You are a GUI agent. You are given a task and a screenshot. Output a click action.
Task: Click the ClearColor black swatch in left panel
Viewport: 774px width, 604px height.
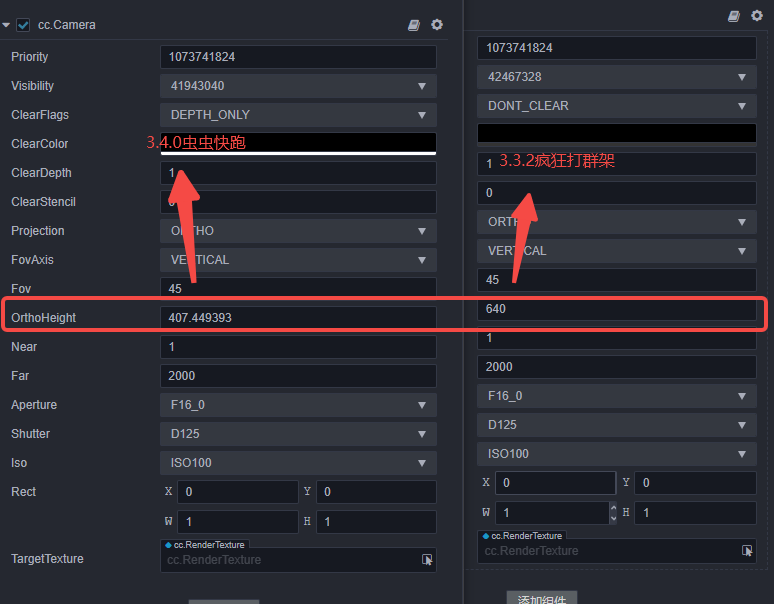pyautogui.click(x=298, y=144)
